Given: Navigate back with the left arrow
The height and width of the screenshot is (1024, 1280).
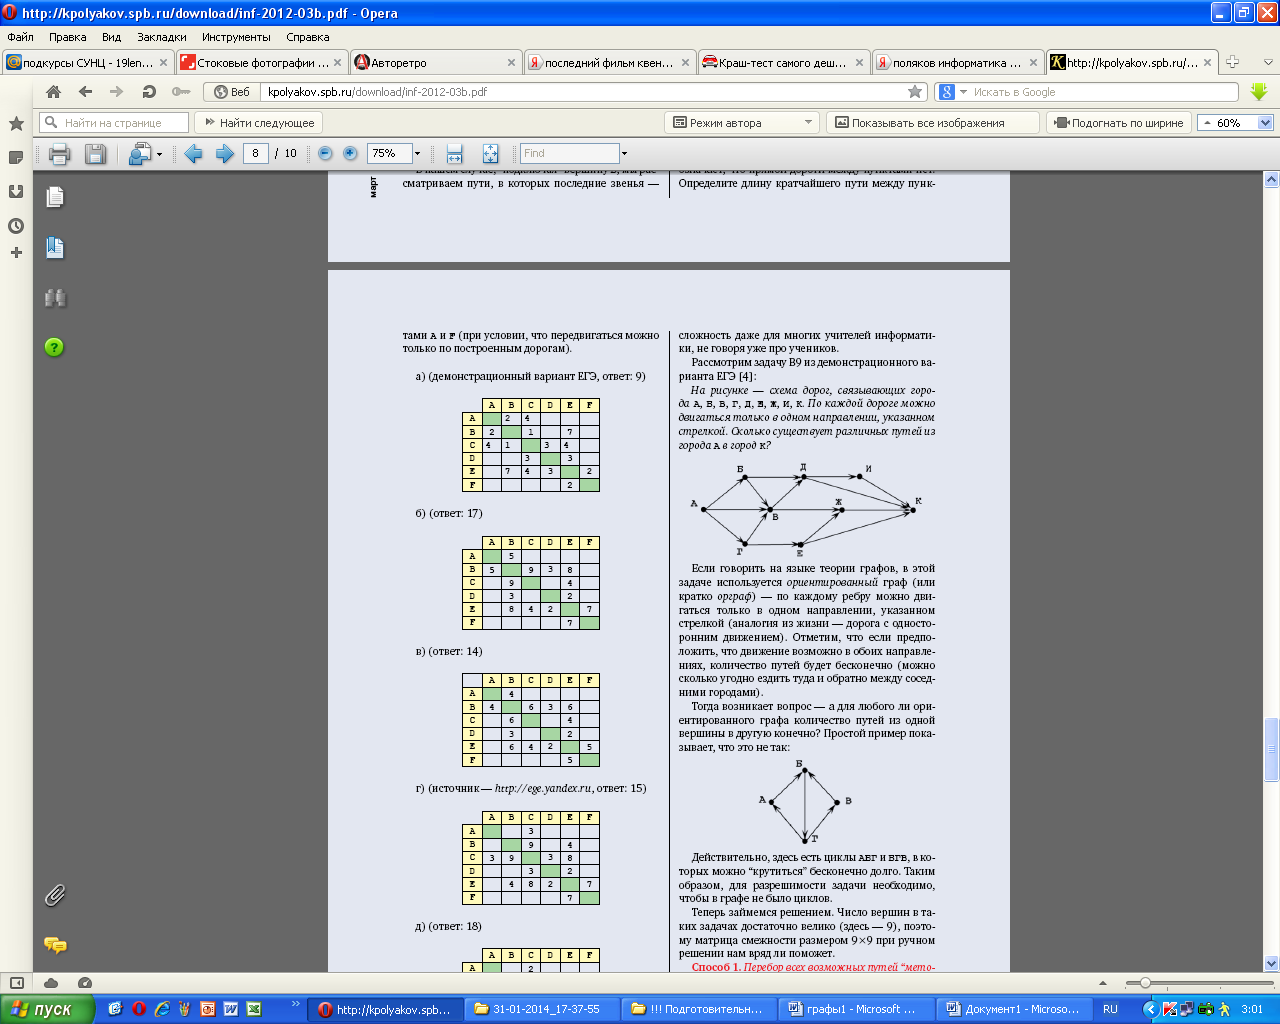Looking at the screenshot, I should (x=85, y=91).
